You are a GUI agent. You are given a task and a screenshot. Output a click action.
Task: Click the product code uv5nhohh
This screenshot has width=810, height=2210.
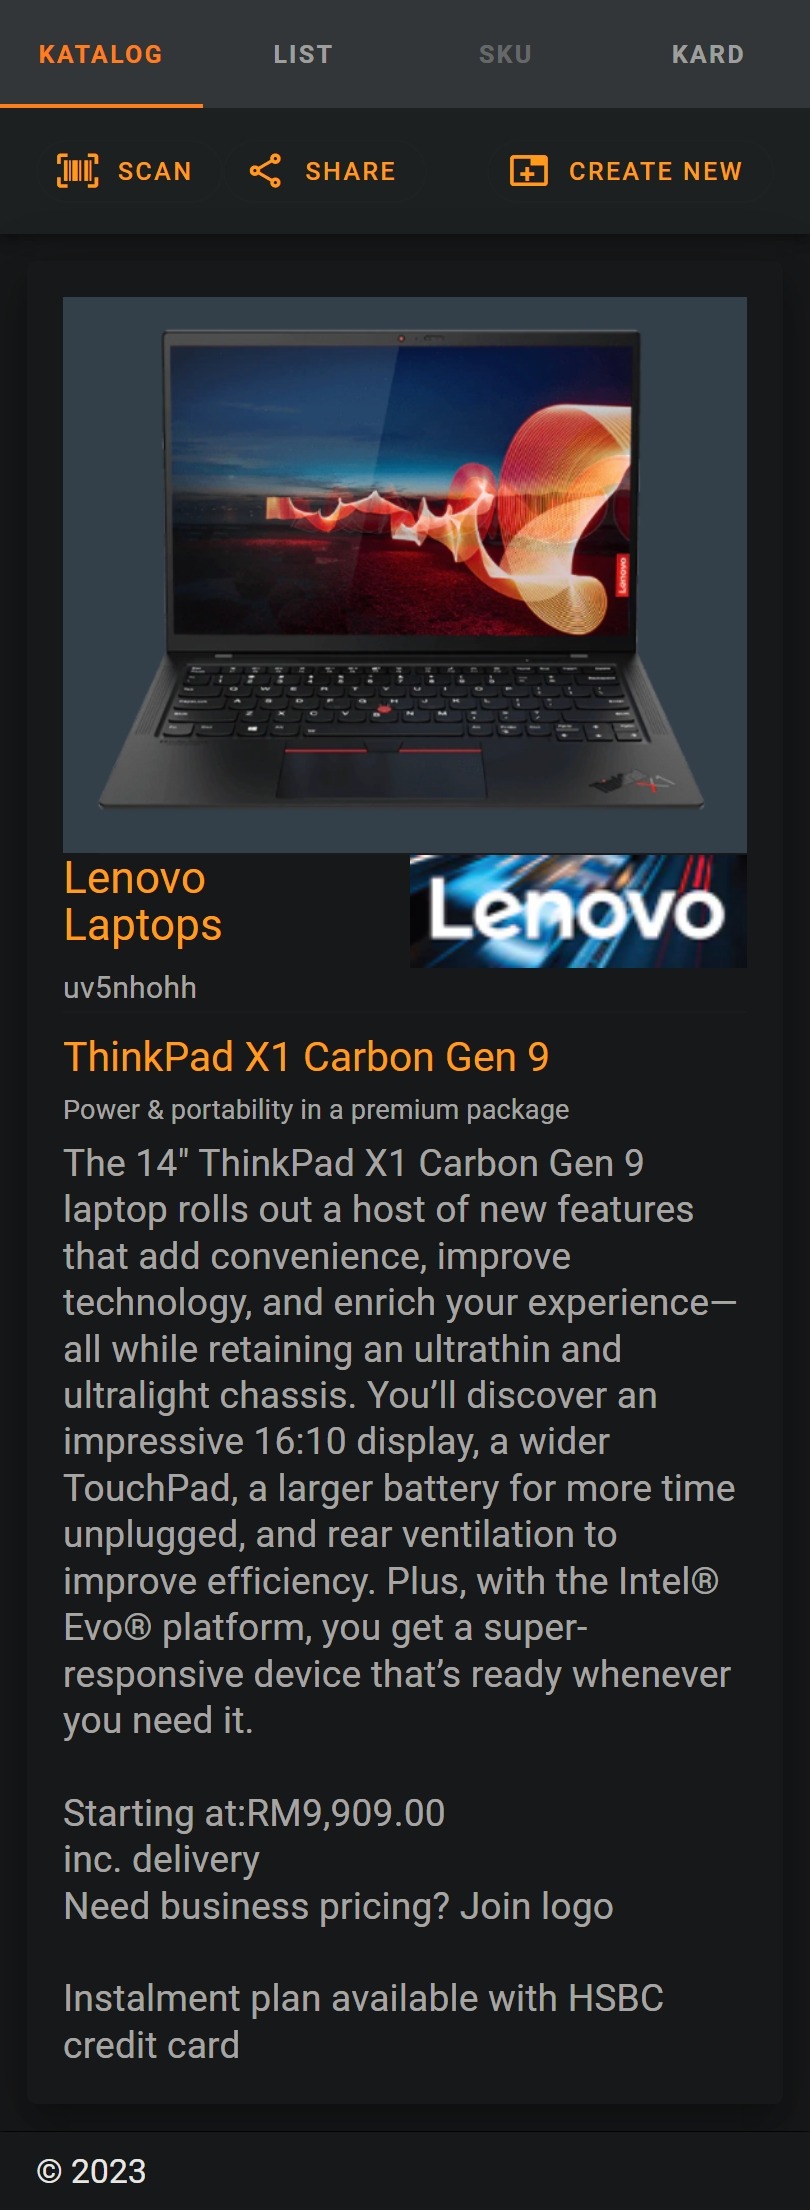coord(130,988)
